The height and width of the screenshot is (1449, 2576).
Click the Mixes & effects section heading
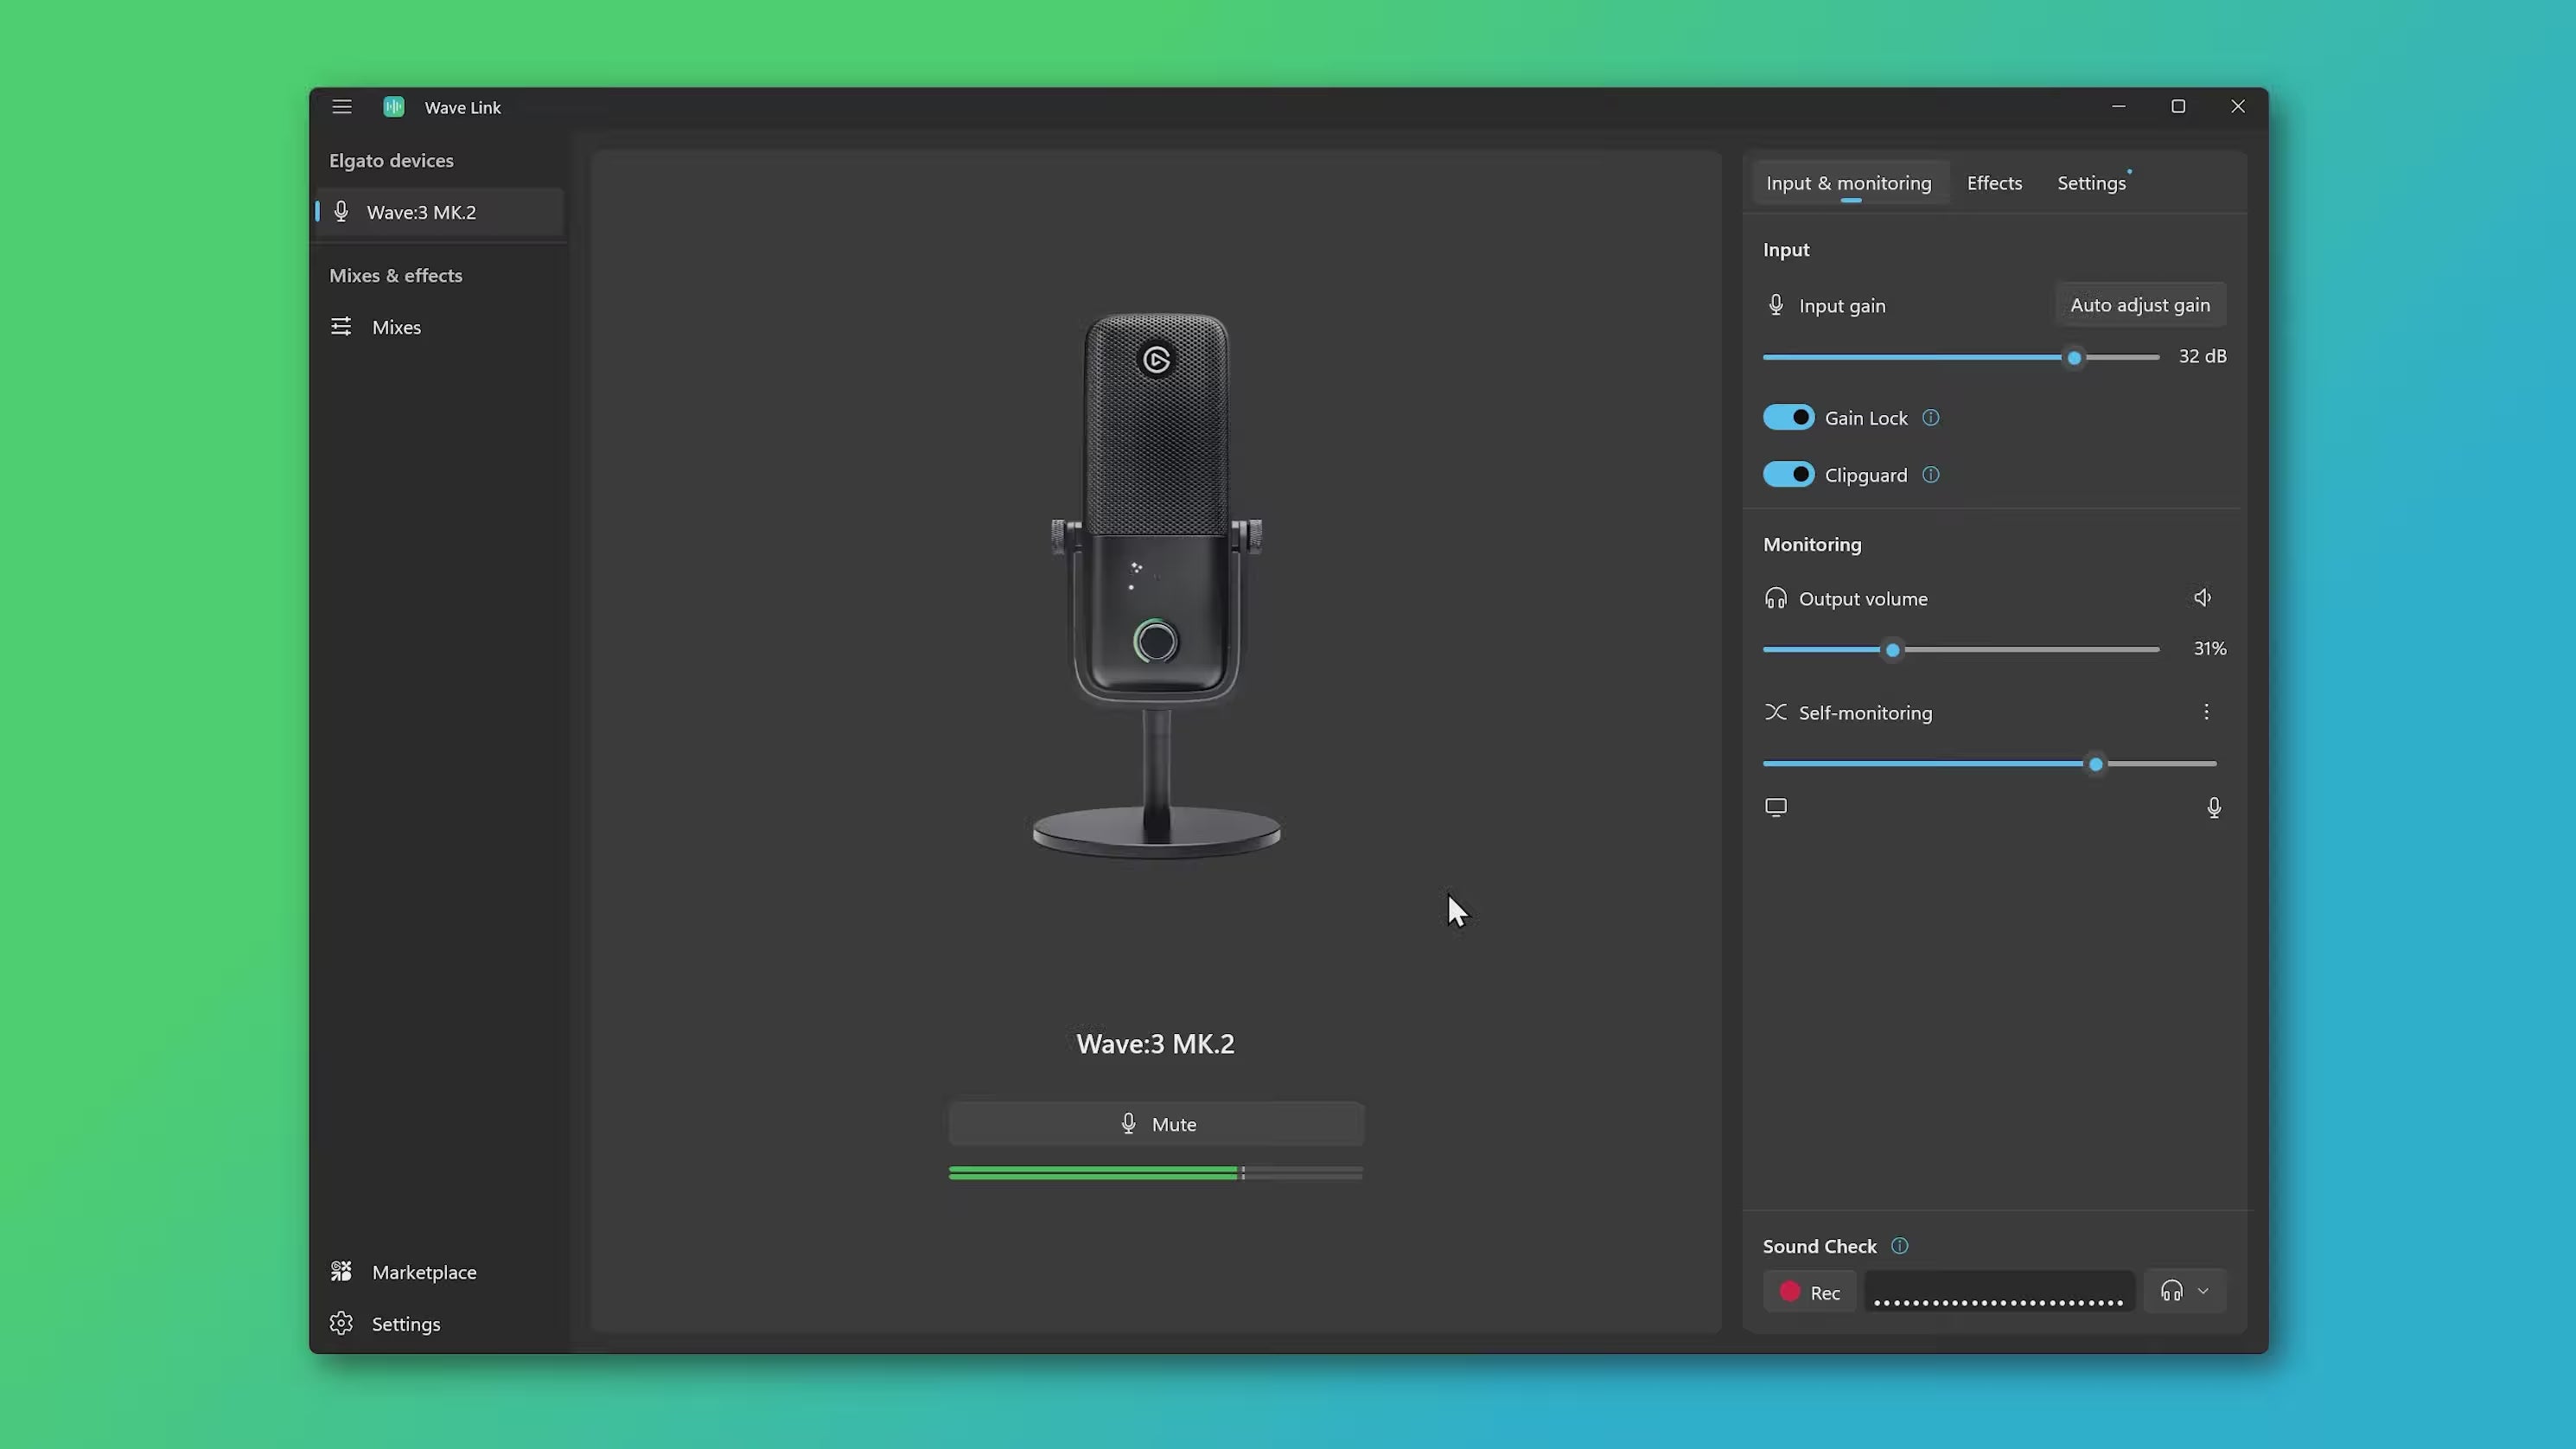point(396,275)
